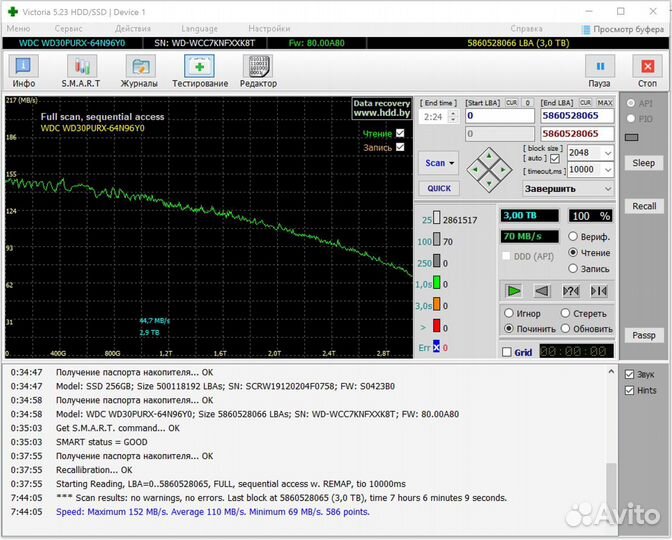
Task: Click the reverse scan direction arrow
Action: [x=541, y=291]
